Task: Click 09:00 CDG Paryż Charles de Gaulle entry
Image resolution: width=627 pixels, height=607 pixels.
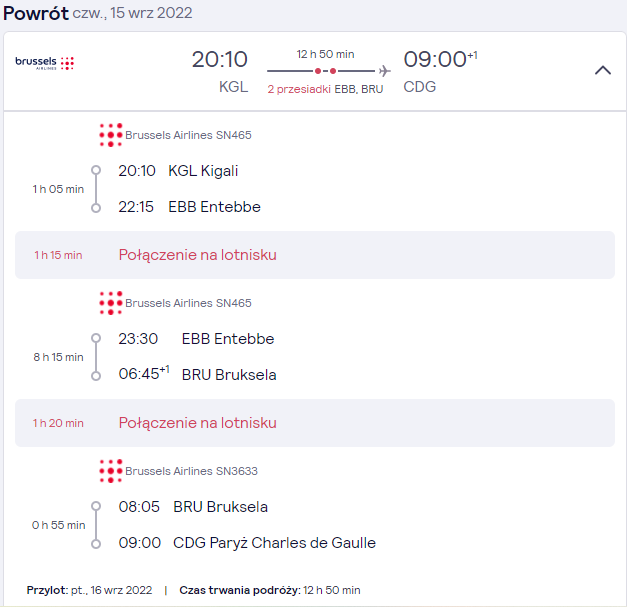Action: click(247, 543)
